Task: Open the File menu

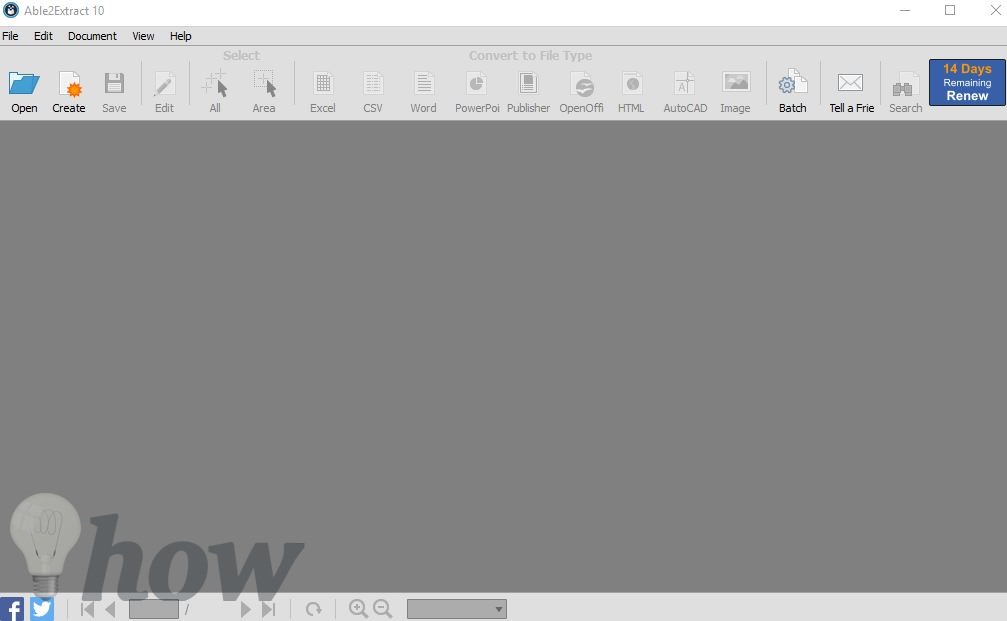Action: [x=10, y=36]
